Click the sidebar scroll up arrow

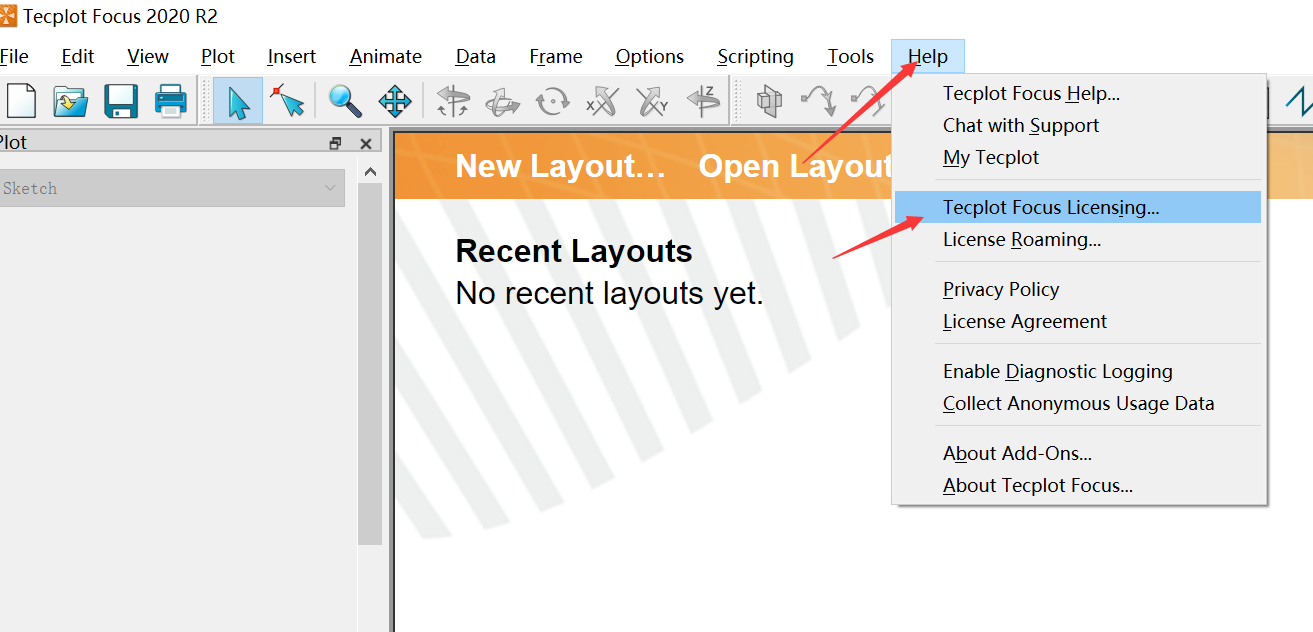(370, 172)
